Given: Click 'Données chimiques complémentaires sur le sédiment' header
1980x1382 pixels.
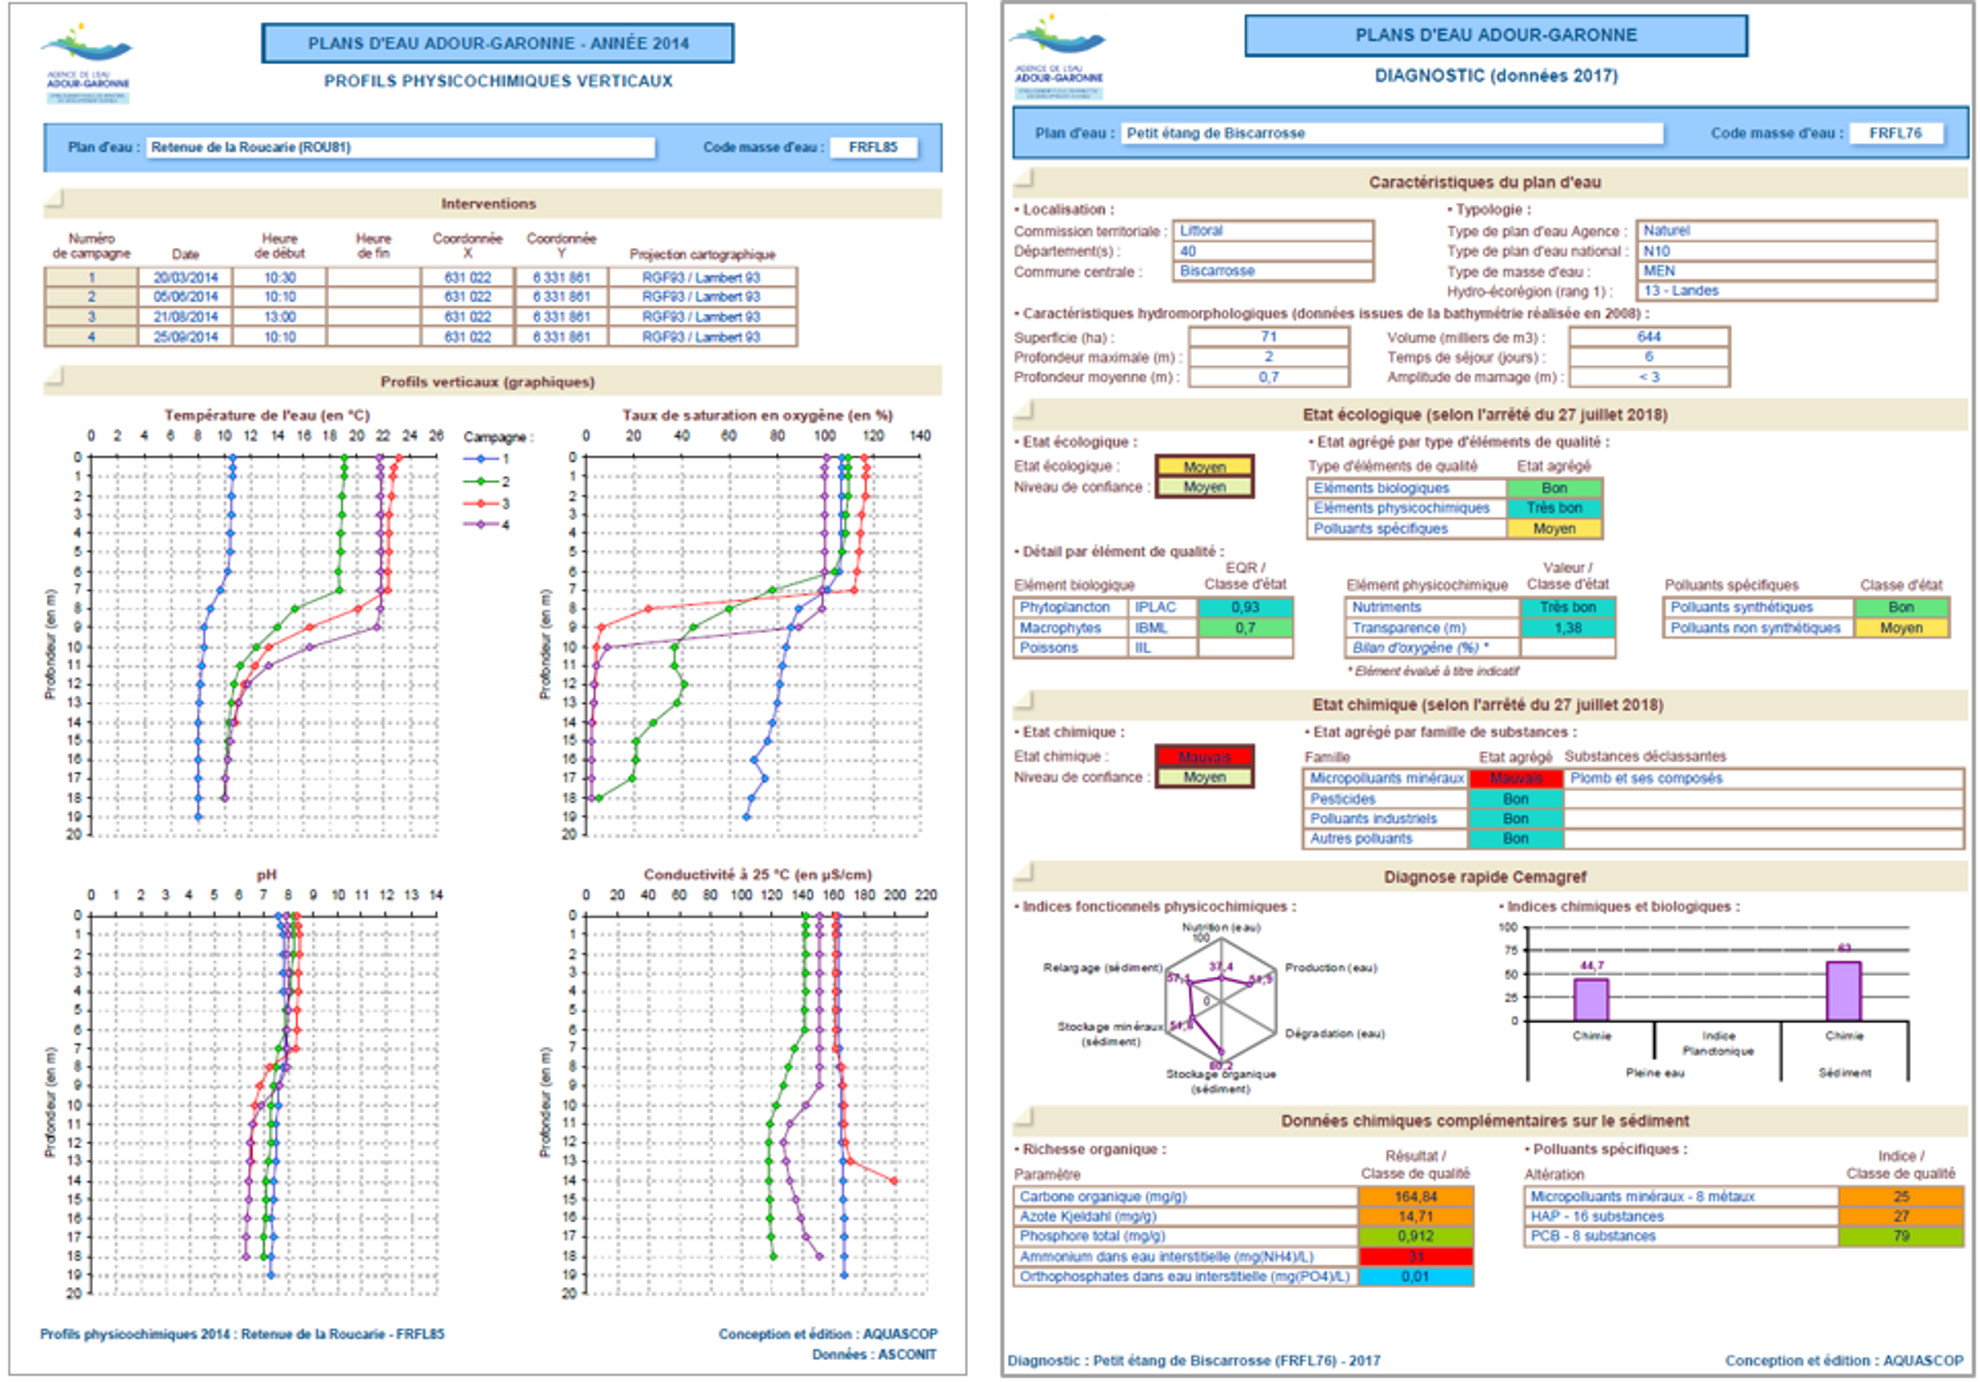Looking at the screenshot, I should (x=1489, y=1120).
